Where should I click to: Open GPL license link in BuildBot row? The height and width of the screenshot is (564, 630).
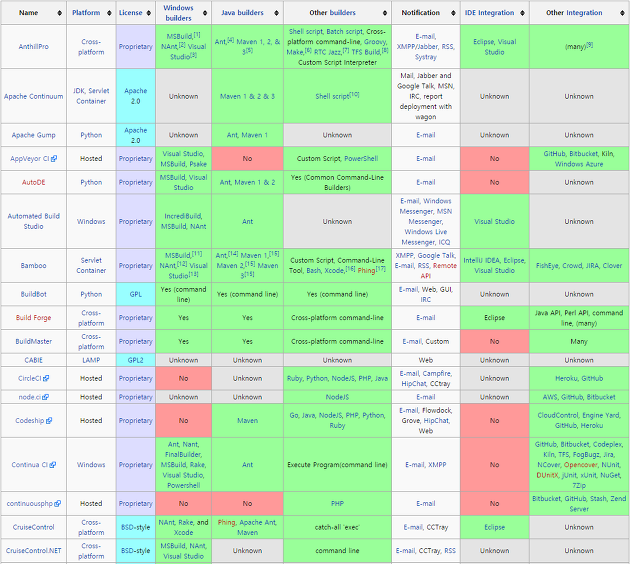coord(135,294)
